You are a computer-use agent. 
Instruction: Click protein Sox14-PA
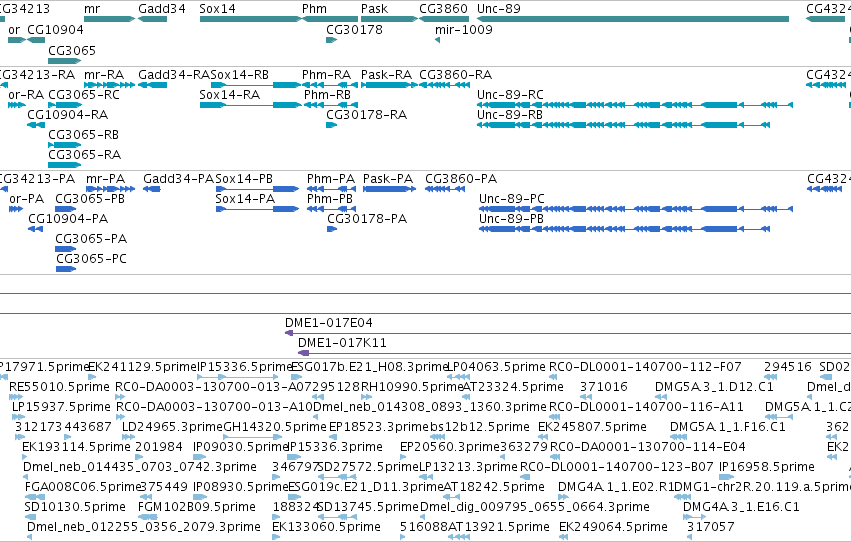pos(257,209)
